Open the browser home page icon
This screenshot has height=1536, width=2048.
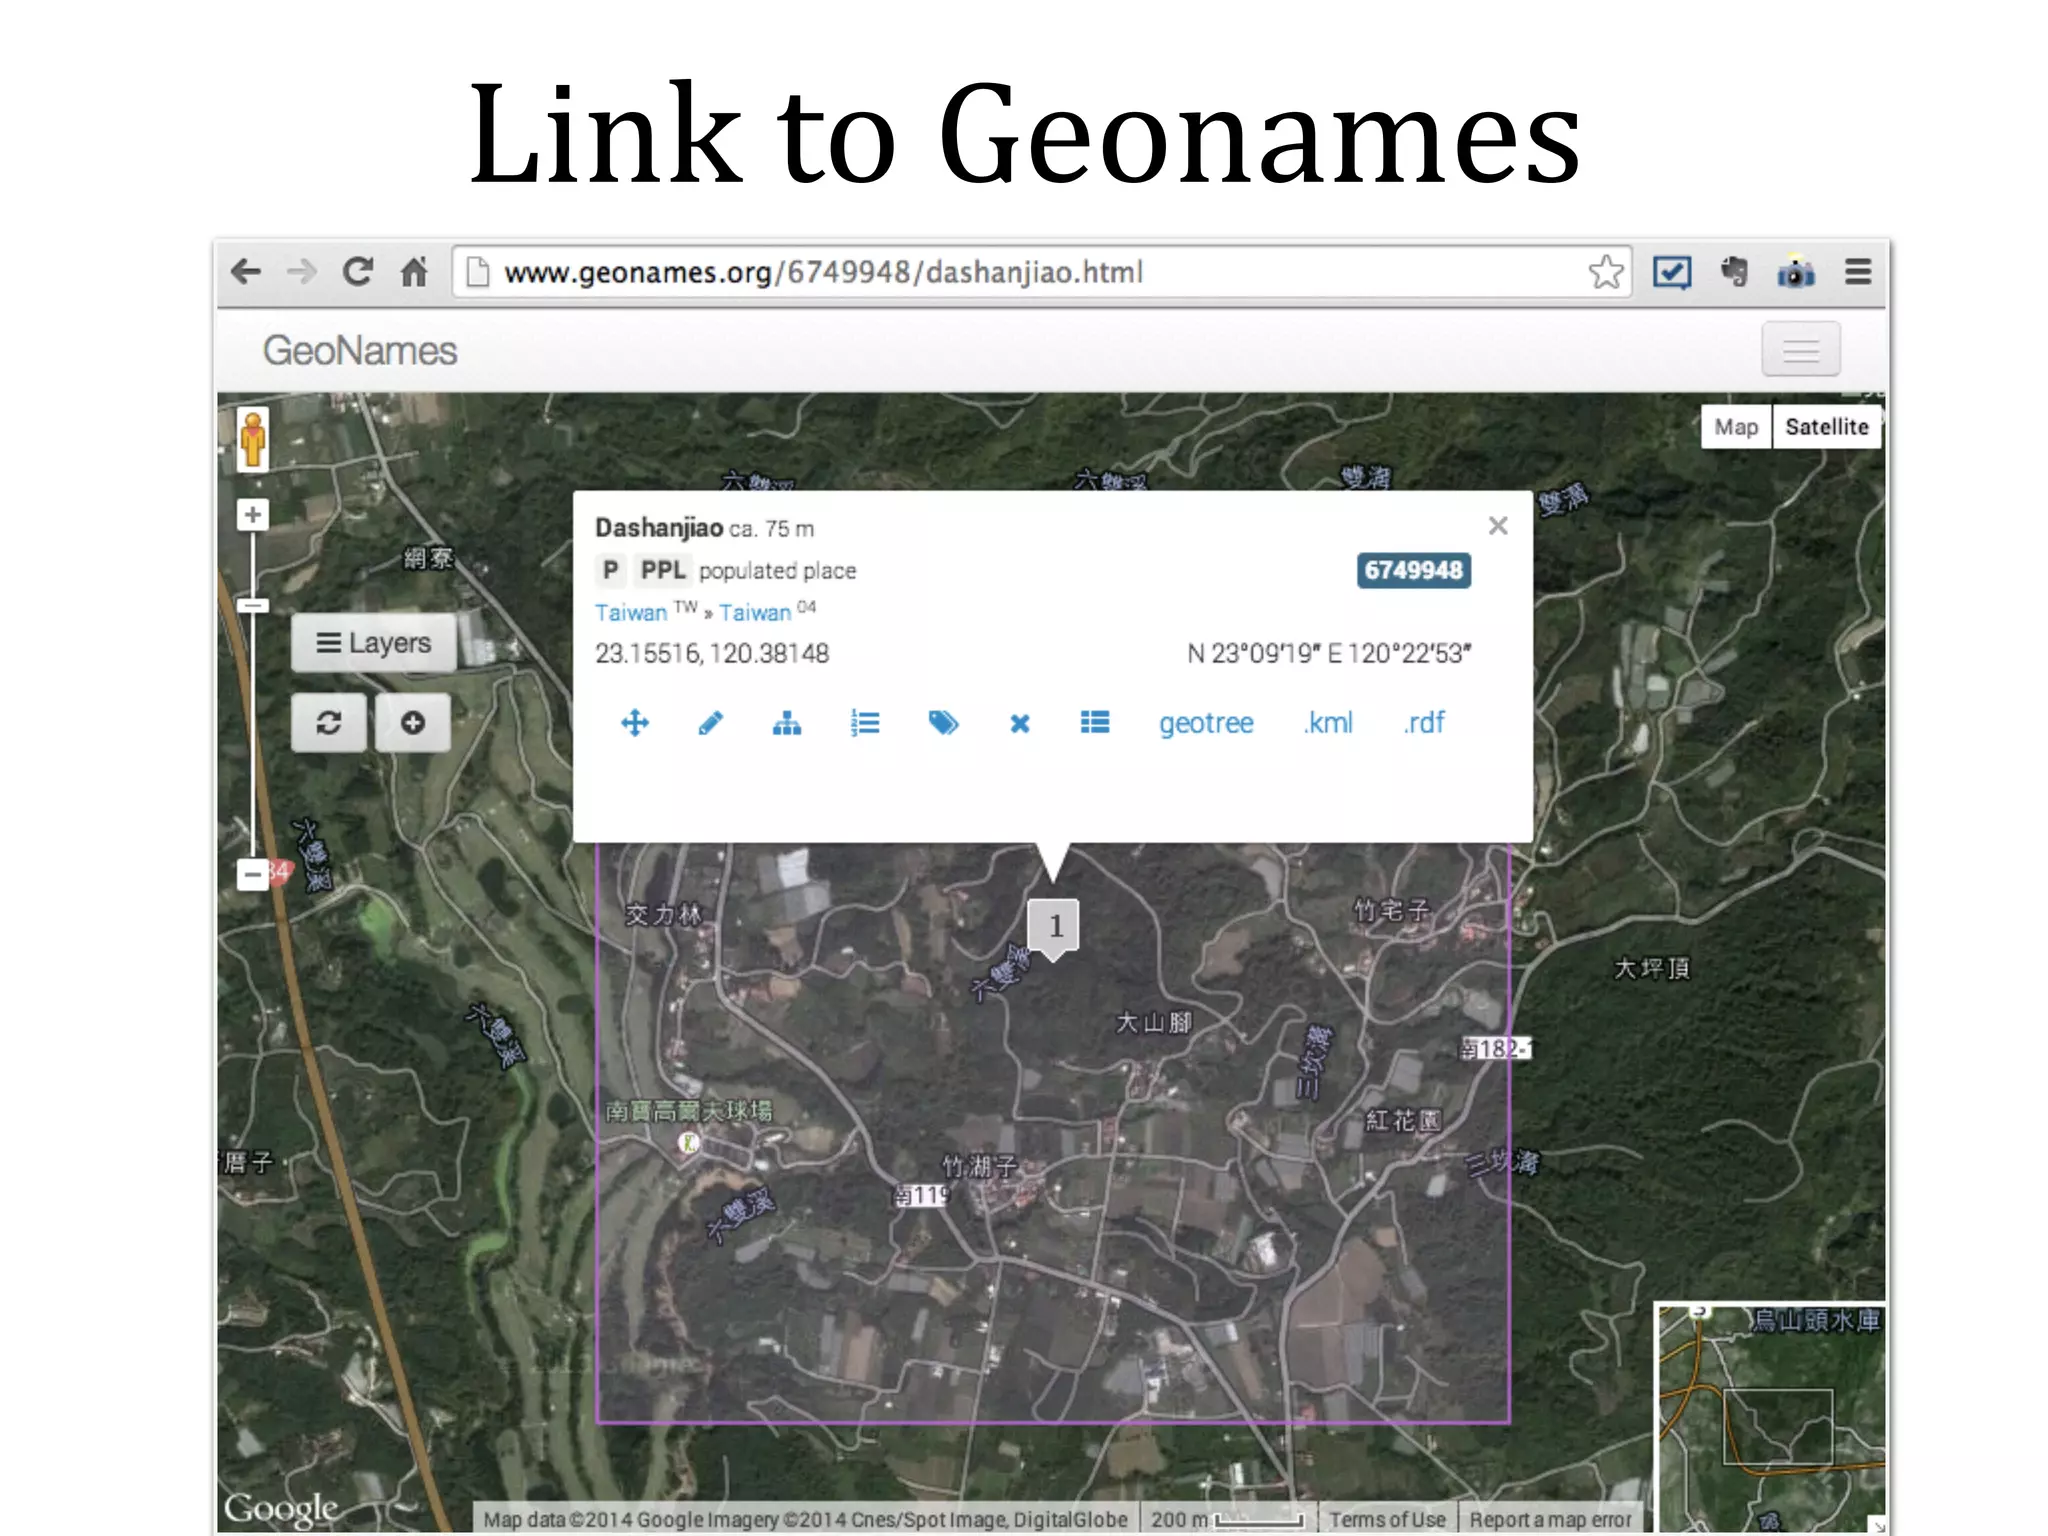[x=414, y=272]
